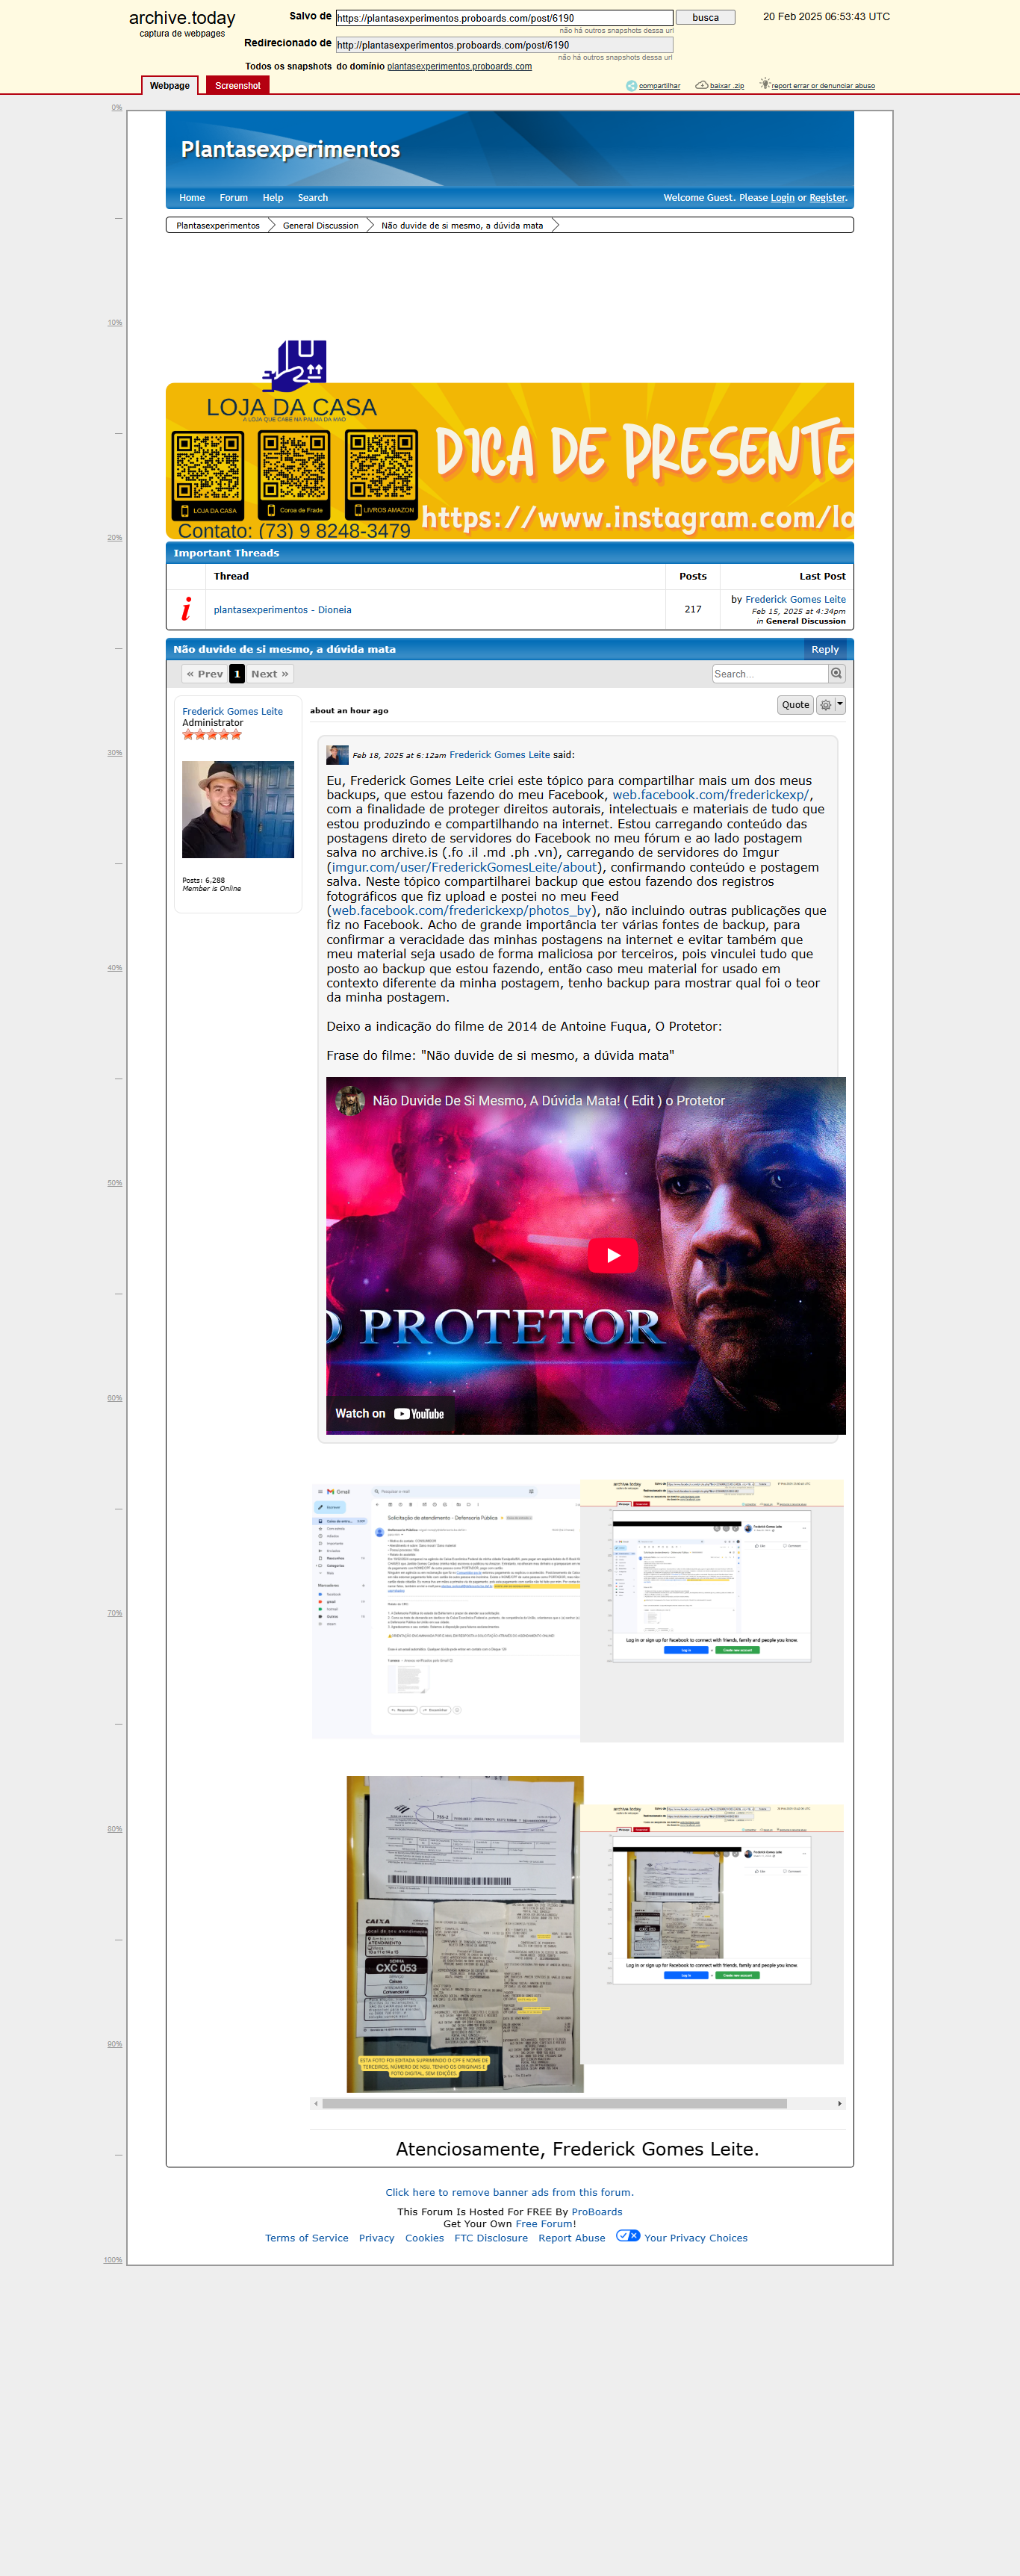The height and width of the screenshot is (2576, 1020).
Task: Click the Redirecionado de URL field
Action: [504, 45]
